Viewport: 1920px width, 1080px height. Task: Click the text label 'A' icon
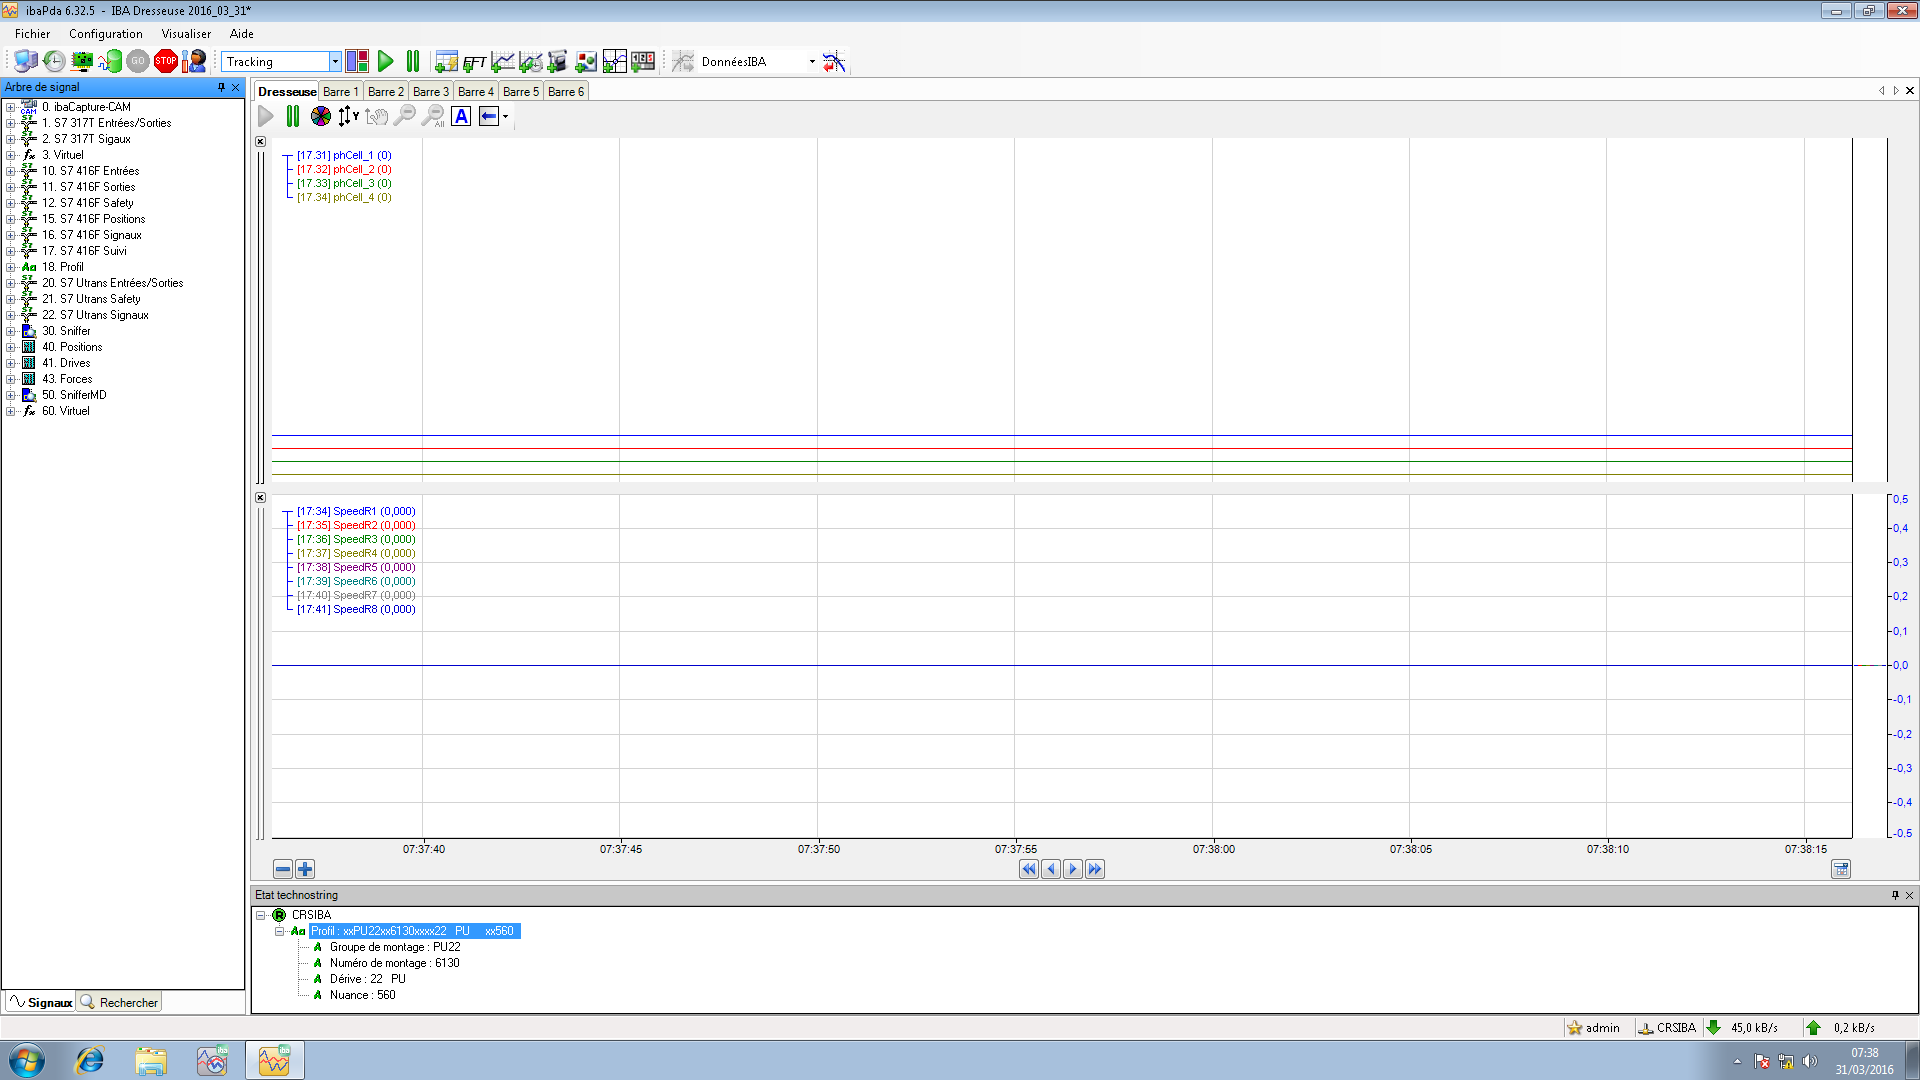pyautogui.click(x=461, y=116)
